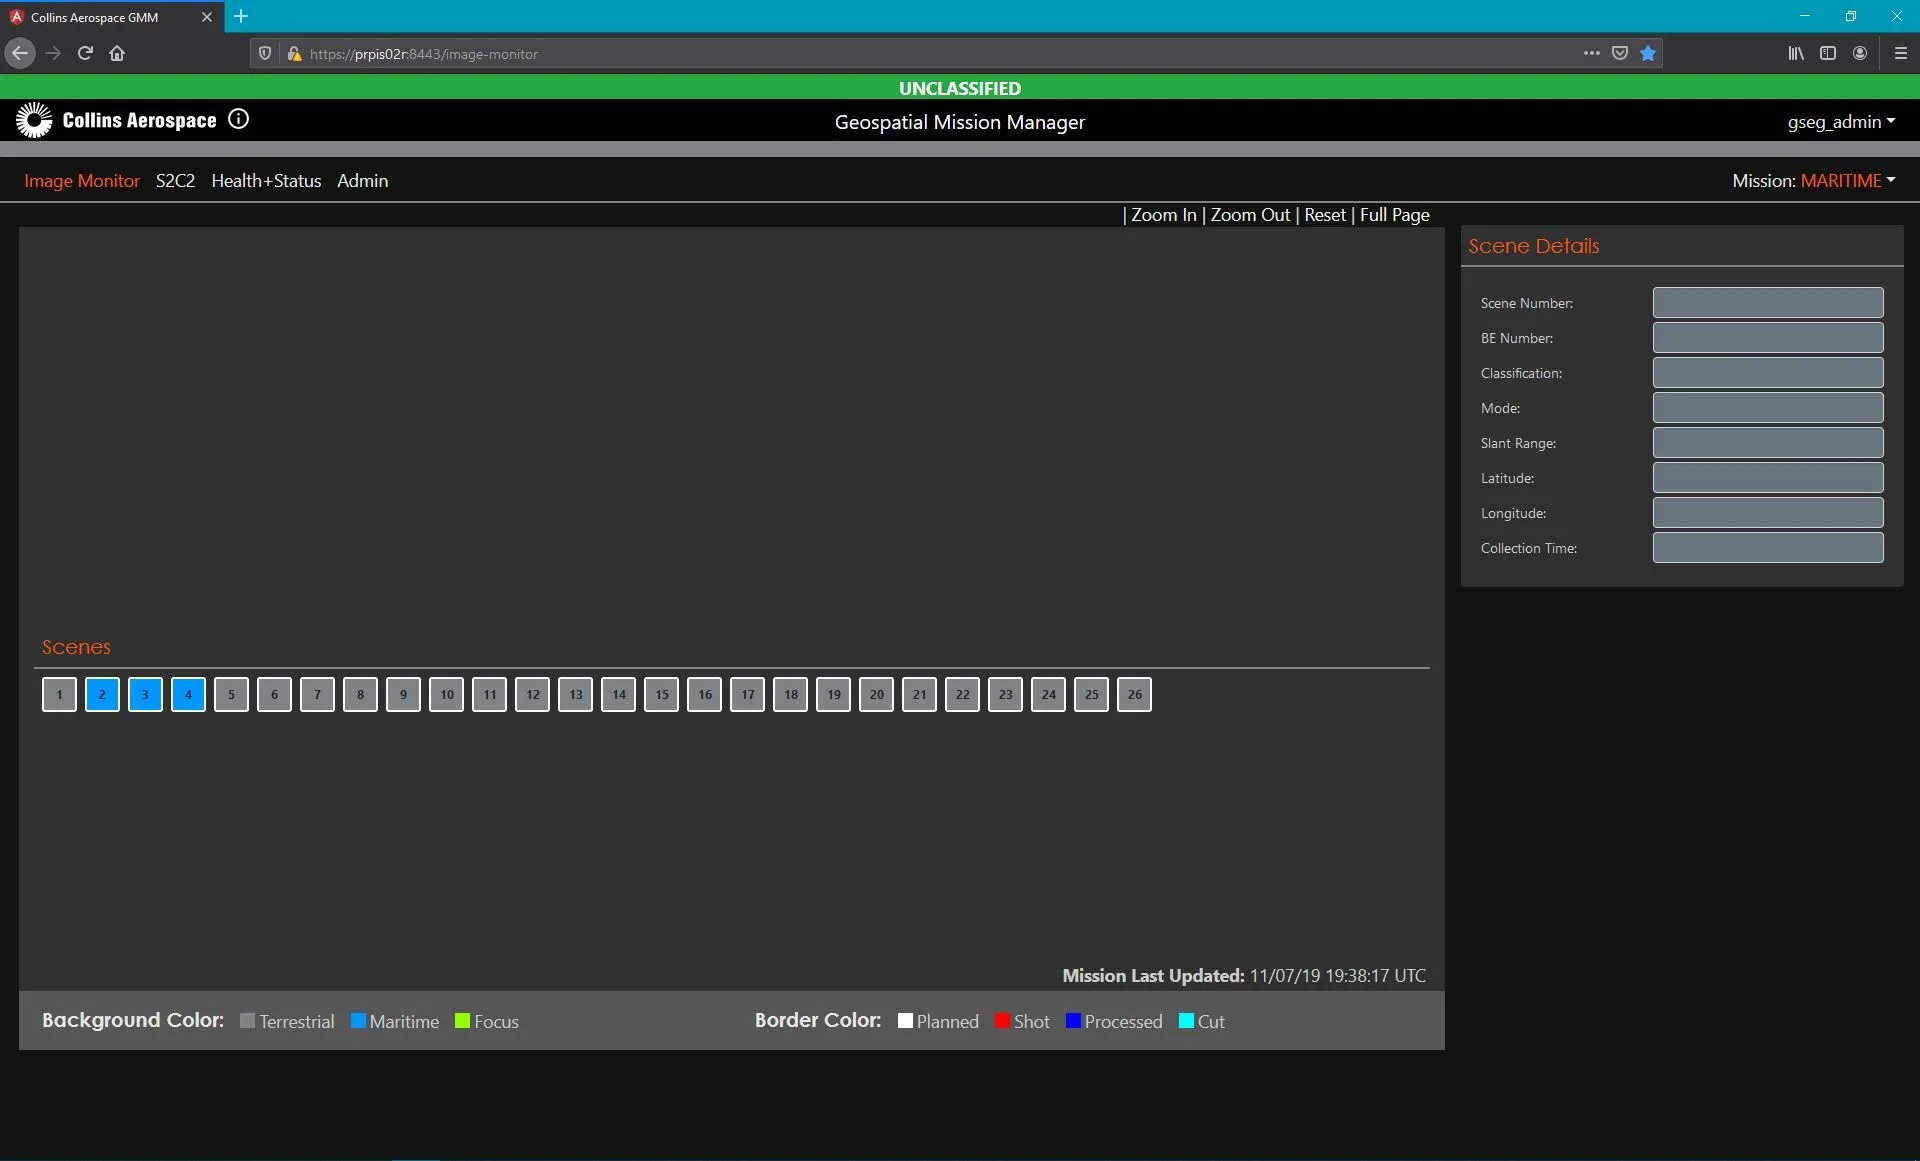
Task: Select scene 5 tile
Action: [x=231, y=695]
